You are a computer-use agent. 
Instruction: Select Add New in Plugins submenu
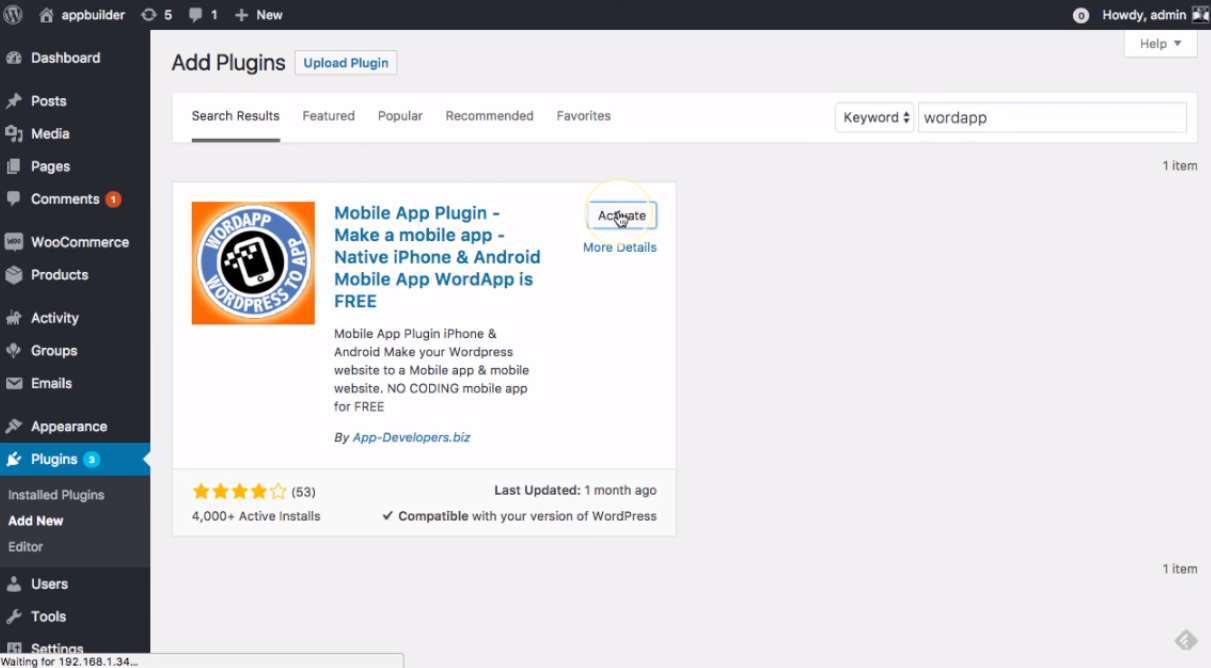point(36,521)
